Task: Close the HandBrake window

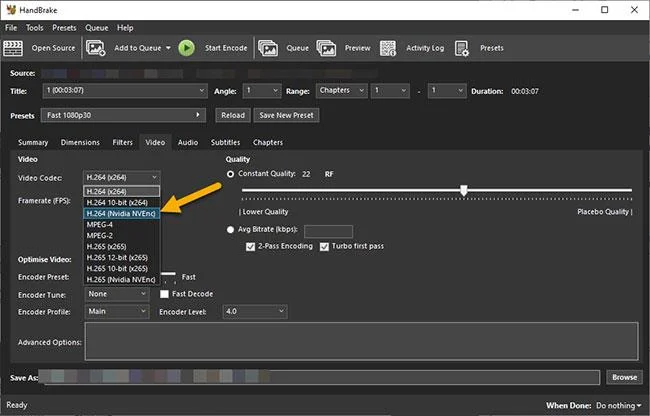Action: click(634, 10)
